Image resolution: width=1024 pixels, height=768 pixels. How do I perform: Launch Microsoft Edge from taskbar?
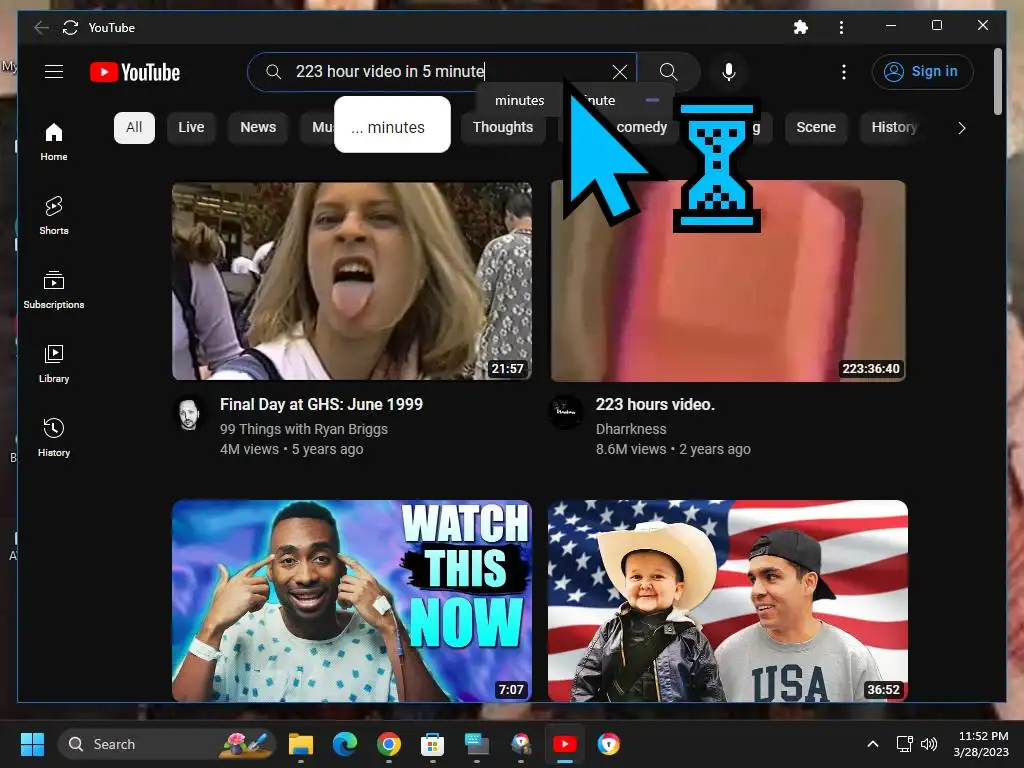[345, 744]
